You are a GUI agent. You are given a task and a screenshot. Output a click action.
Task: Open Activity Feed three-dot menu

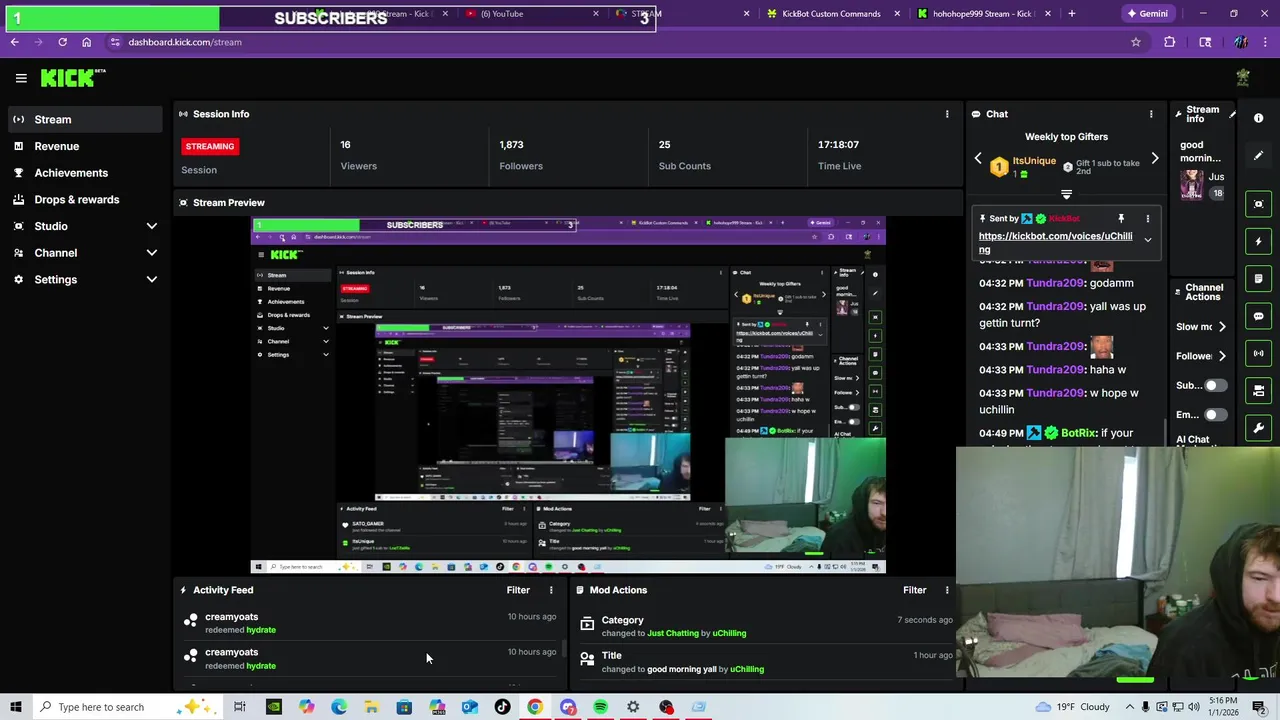point(551,590)
